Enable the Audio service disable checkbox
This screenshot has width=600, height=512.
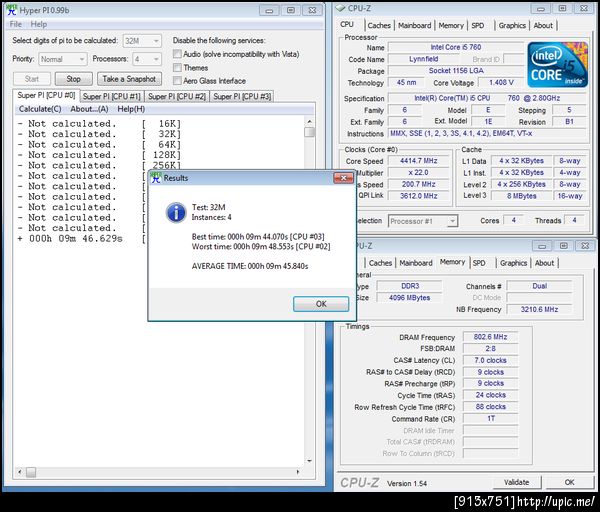(x=177, y=54)
